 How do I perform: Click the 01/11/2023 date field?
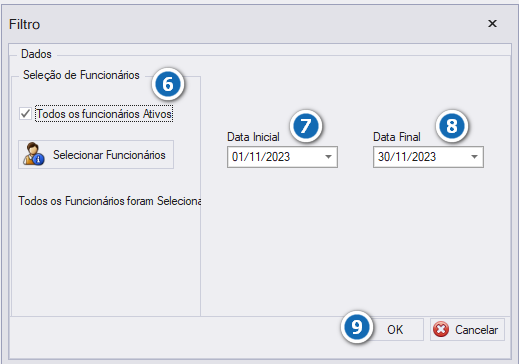pos(282,157)
